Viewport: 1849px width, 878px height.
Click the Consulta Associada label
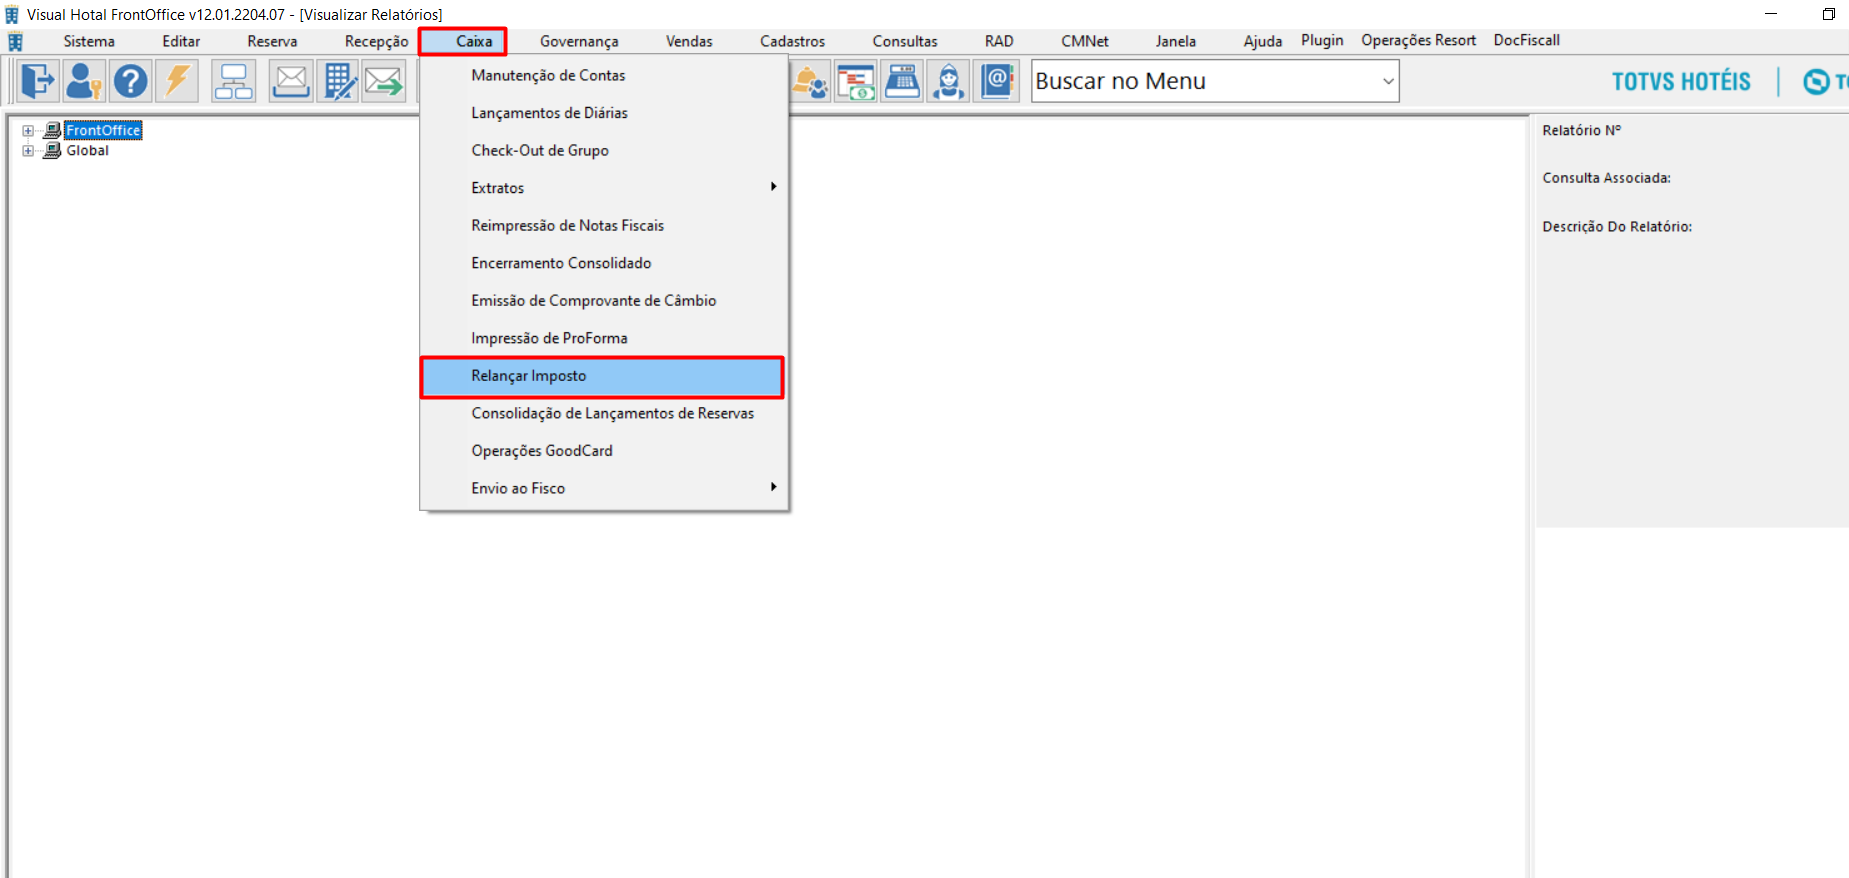coord(1606,178)
